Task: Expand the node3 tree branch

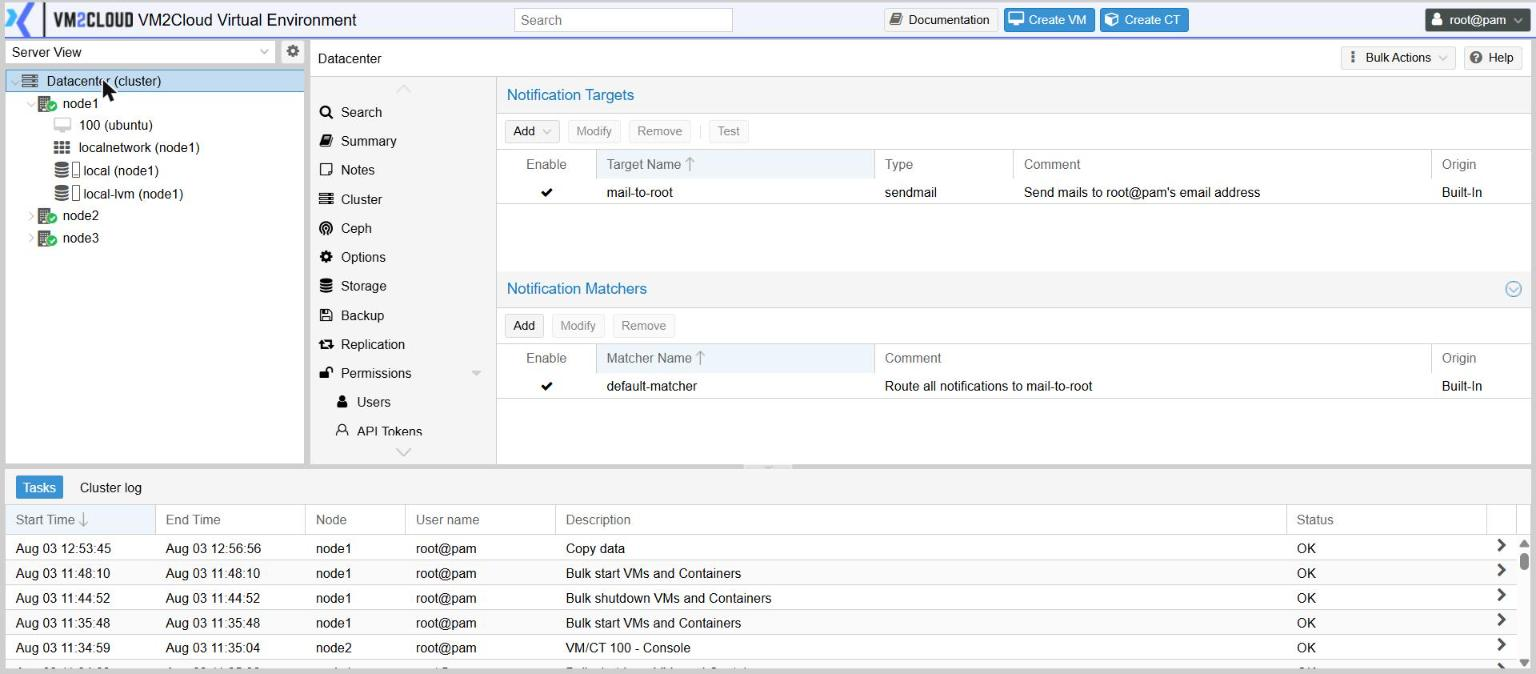Action: tap(30, 239)
